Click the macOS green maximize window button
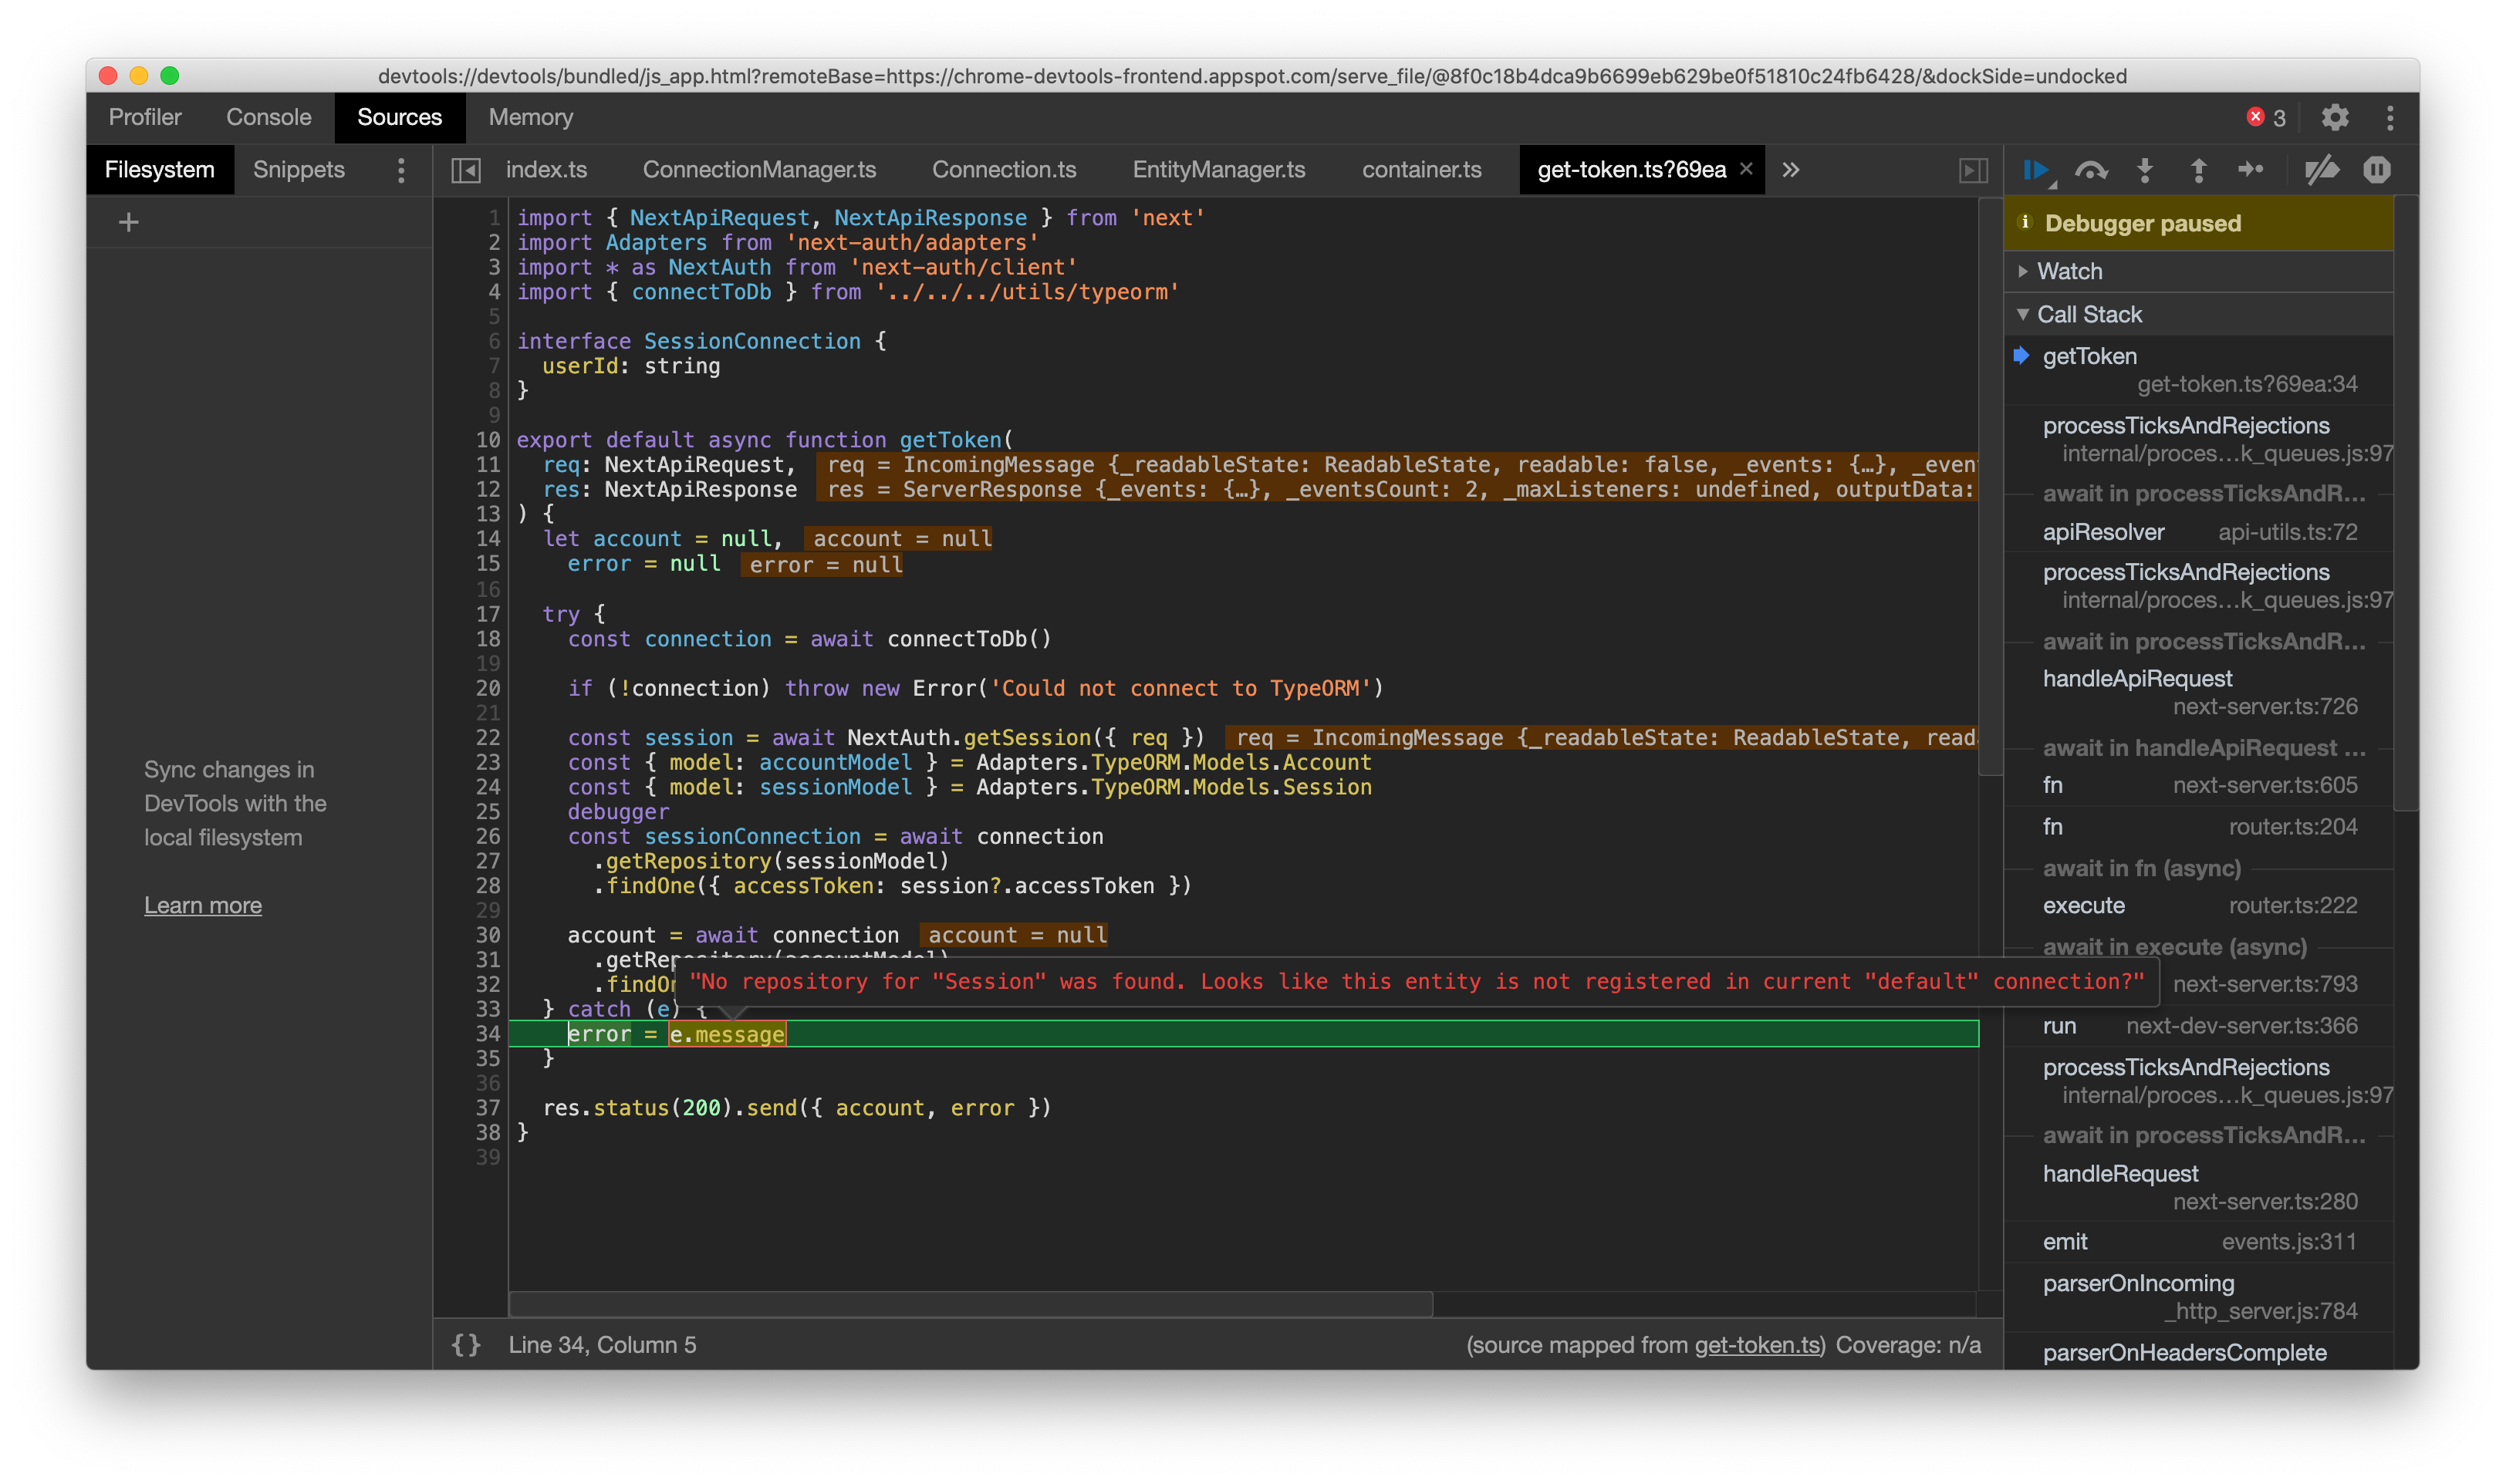This screenshot has width=2506, height=1484. coord(170,75)
